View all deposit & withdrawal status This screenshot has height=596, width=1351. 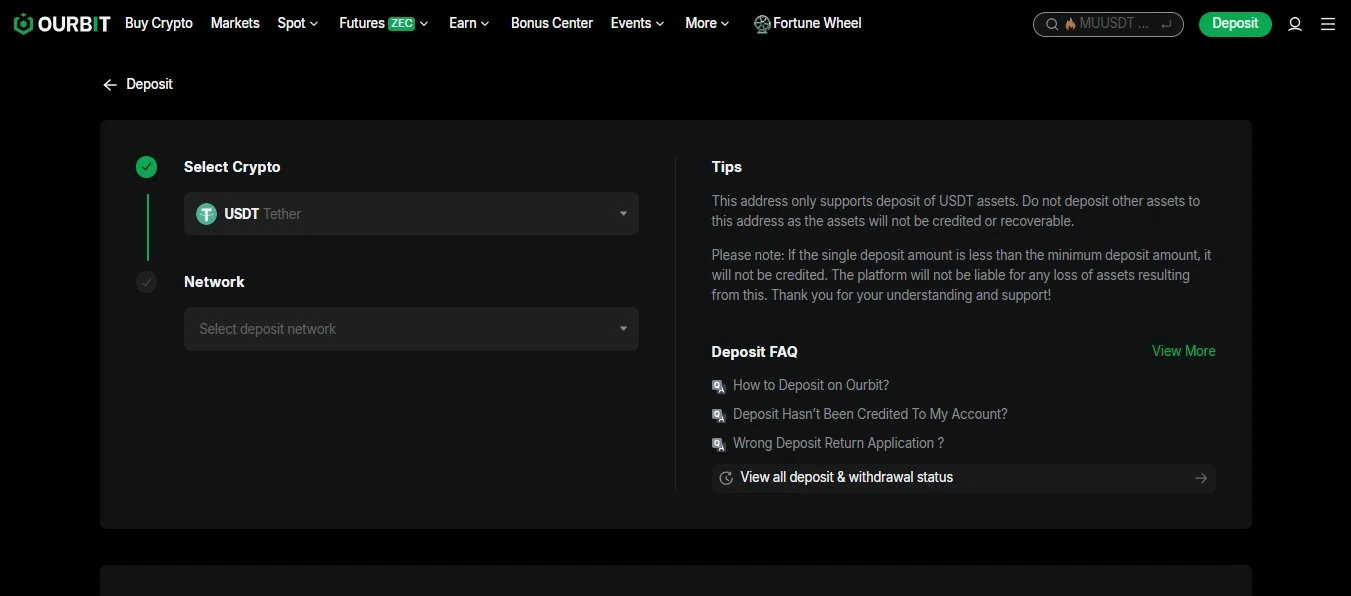coord(964,478)
